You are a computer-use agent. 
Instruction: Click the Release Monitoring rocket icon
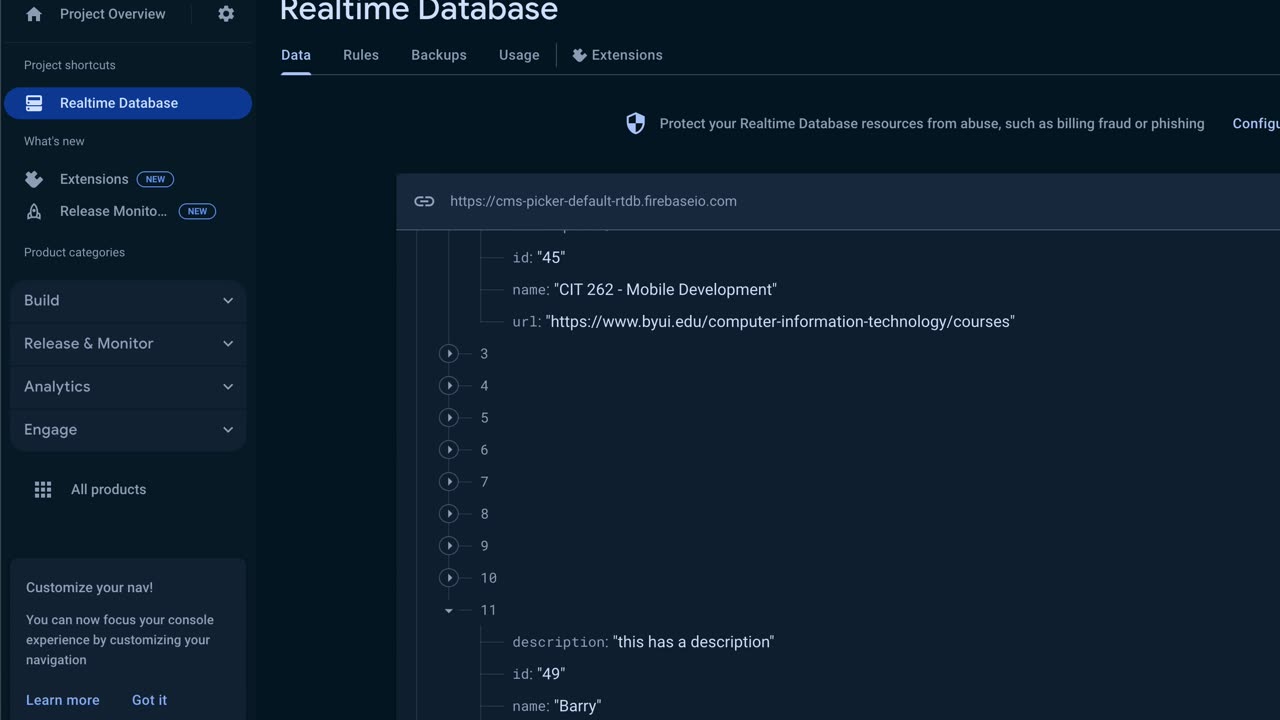pos(34,211)
